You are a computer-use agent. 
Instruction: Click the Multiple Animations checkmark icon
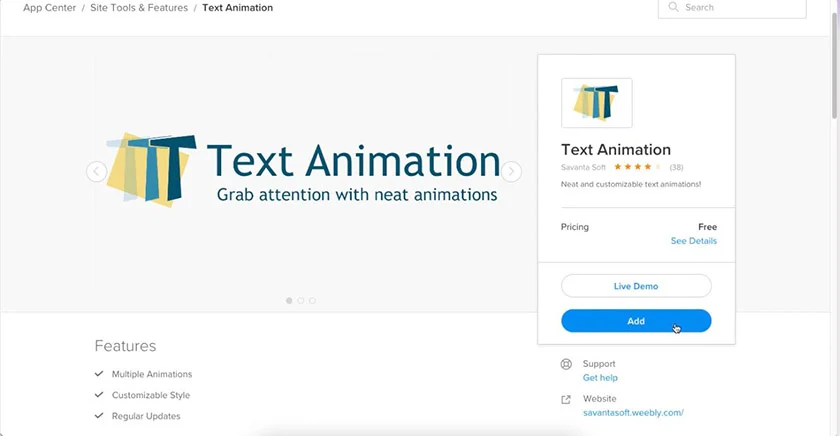tap(99, 373)
